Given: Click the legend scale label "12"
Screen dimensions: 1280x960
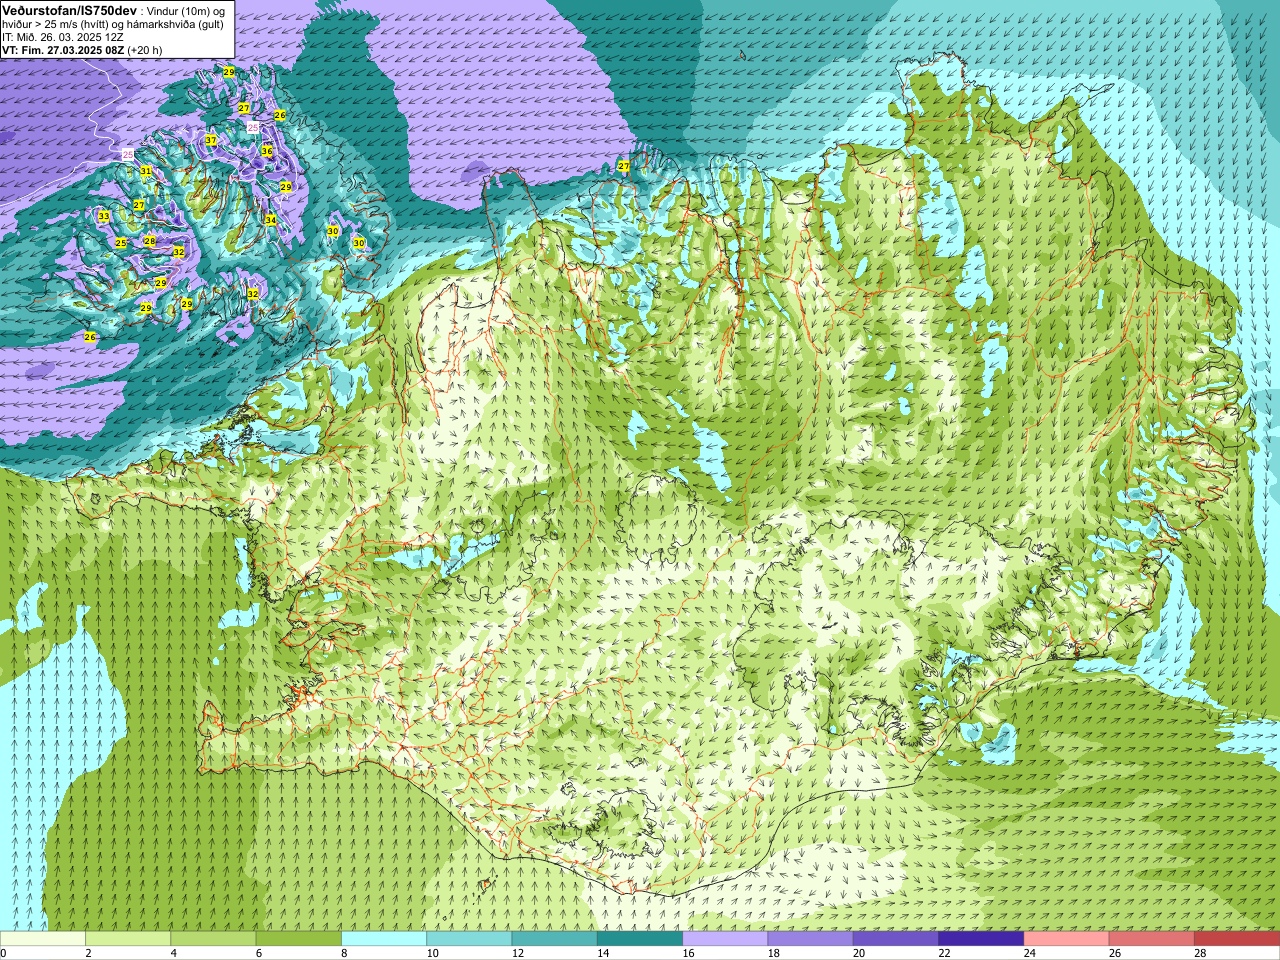Looking at the screenshot, I should (x=518, y=953).
